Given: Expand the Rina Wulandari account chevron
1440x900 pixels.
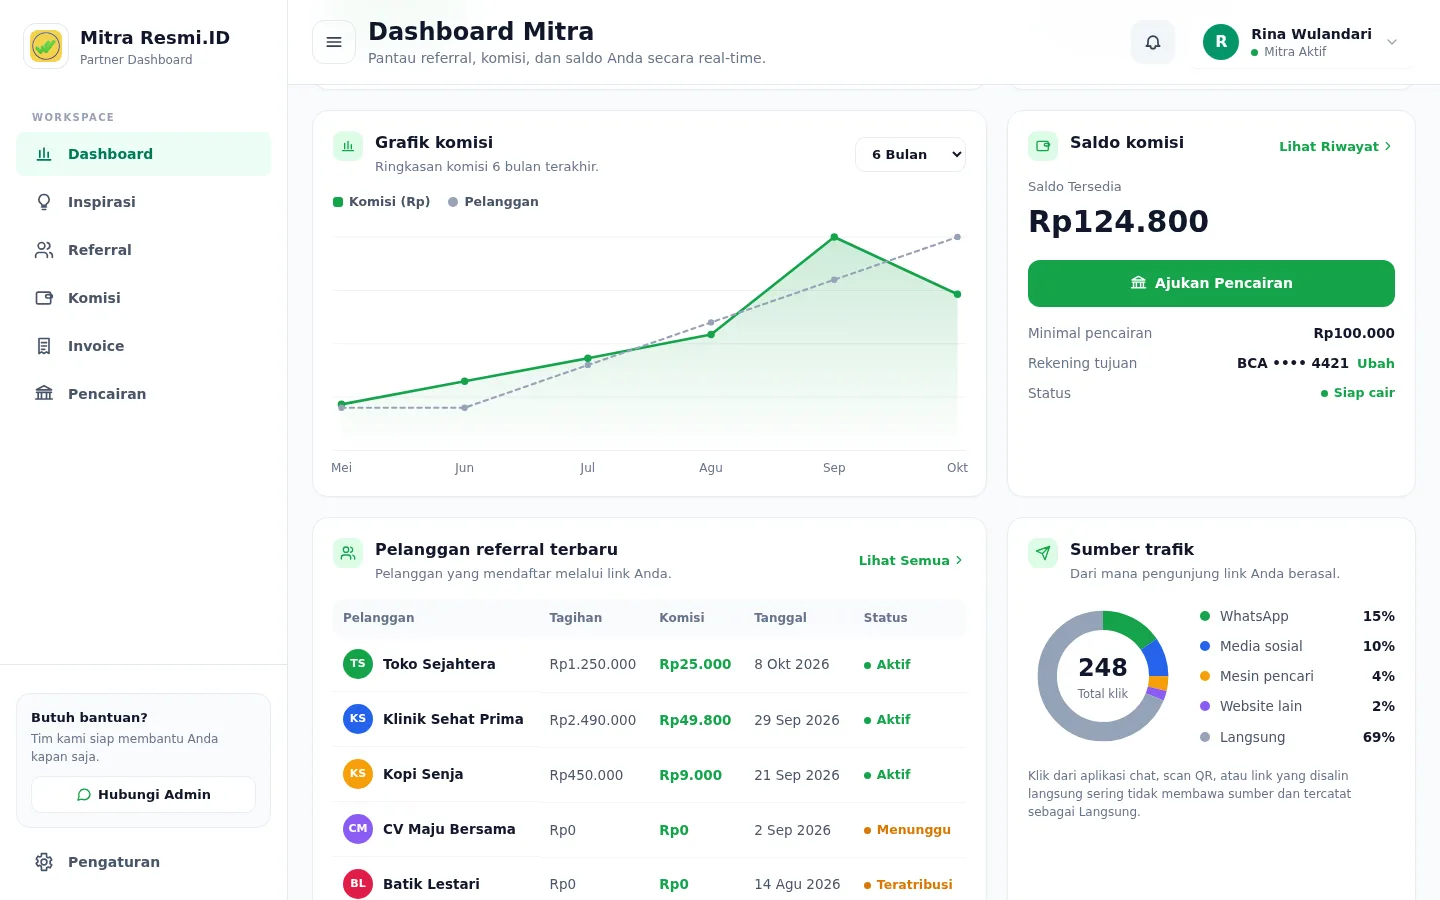Looking at the screenshot, I should pyautogui.click(x=1392, y=42).
